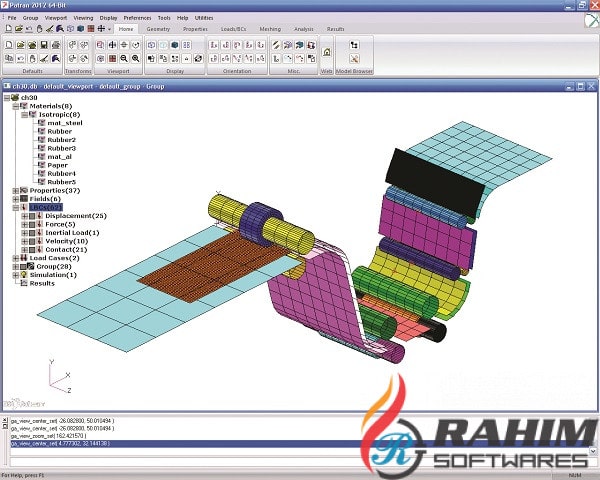600x480 pixels.
Task: Toggle the Displacement(25) checkbox
Action: [32, 216]
